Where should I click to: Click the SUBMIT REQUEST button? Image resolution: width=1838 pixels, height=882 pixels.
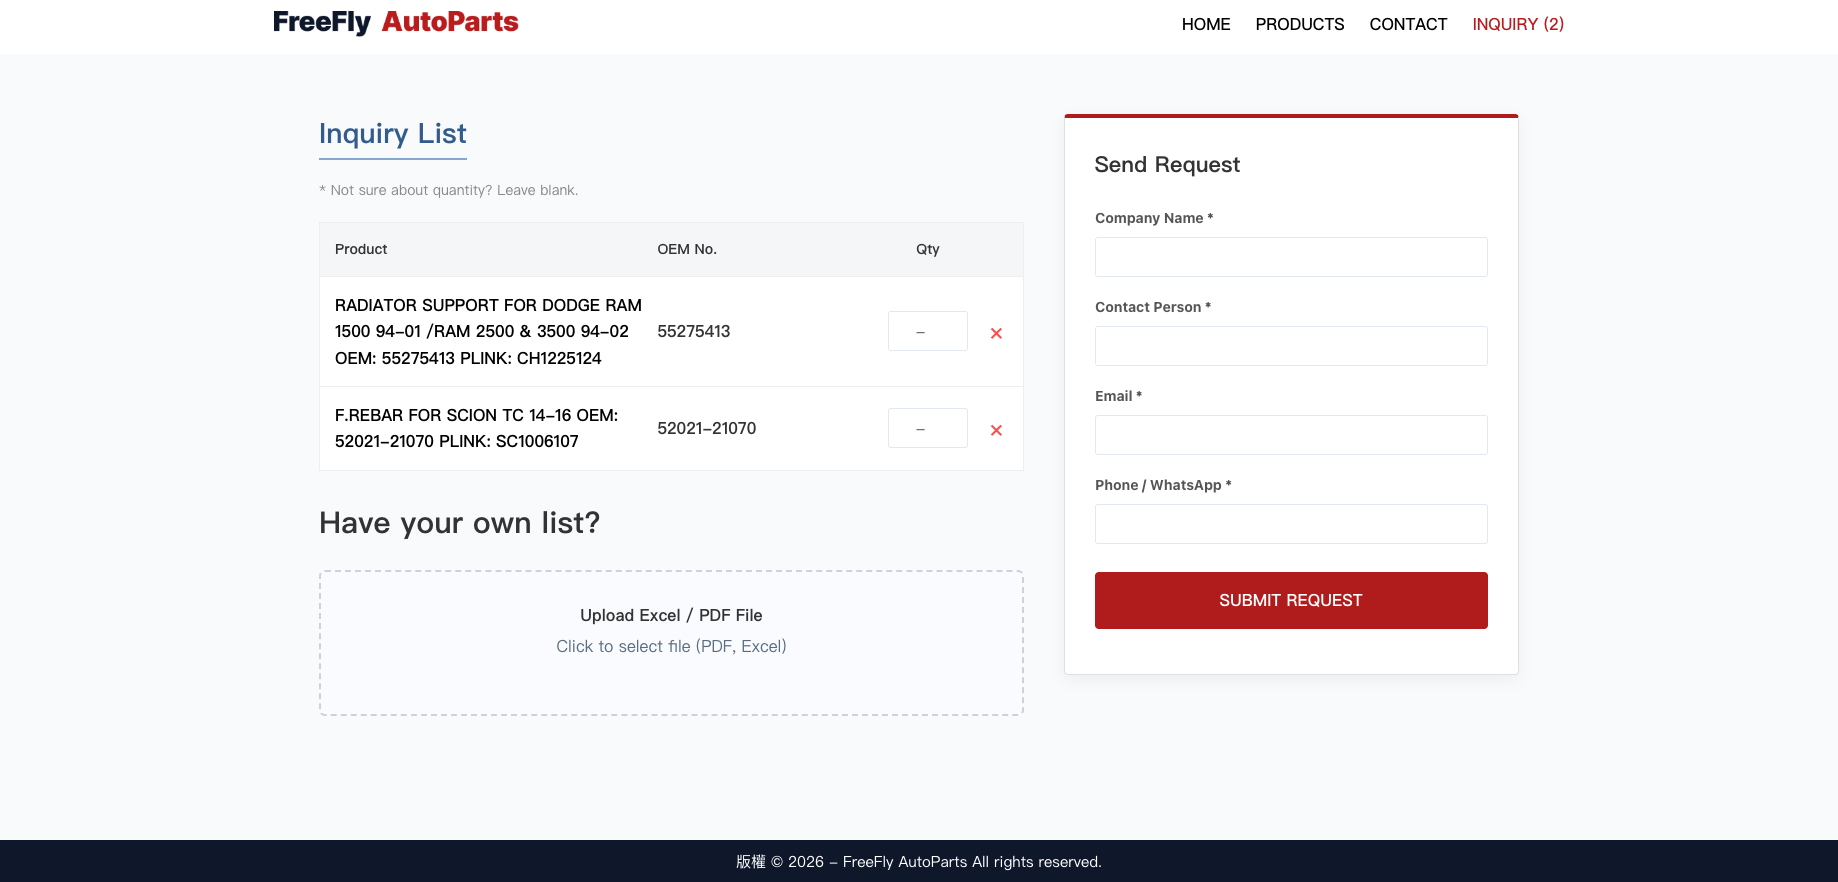(x=1290, y=600)
